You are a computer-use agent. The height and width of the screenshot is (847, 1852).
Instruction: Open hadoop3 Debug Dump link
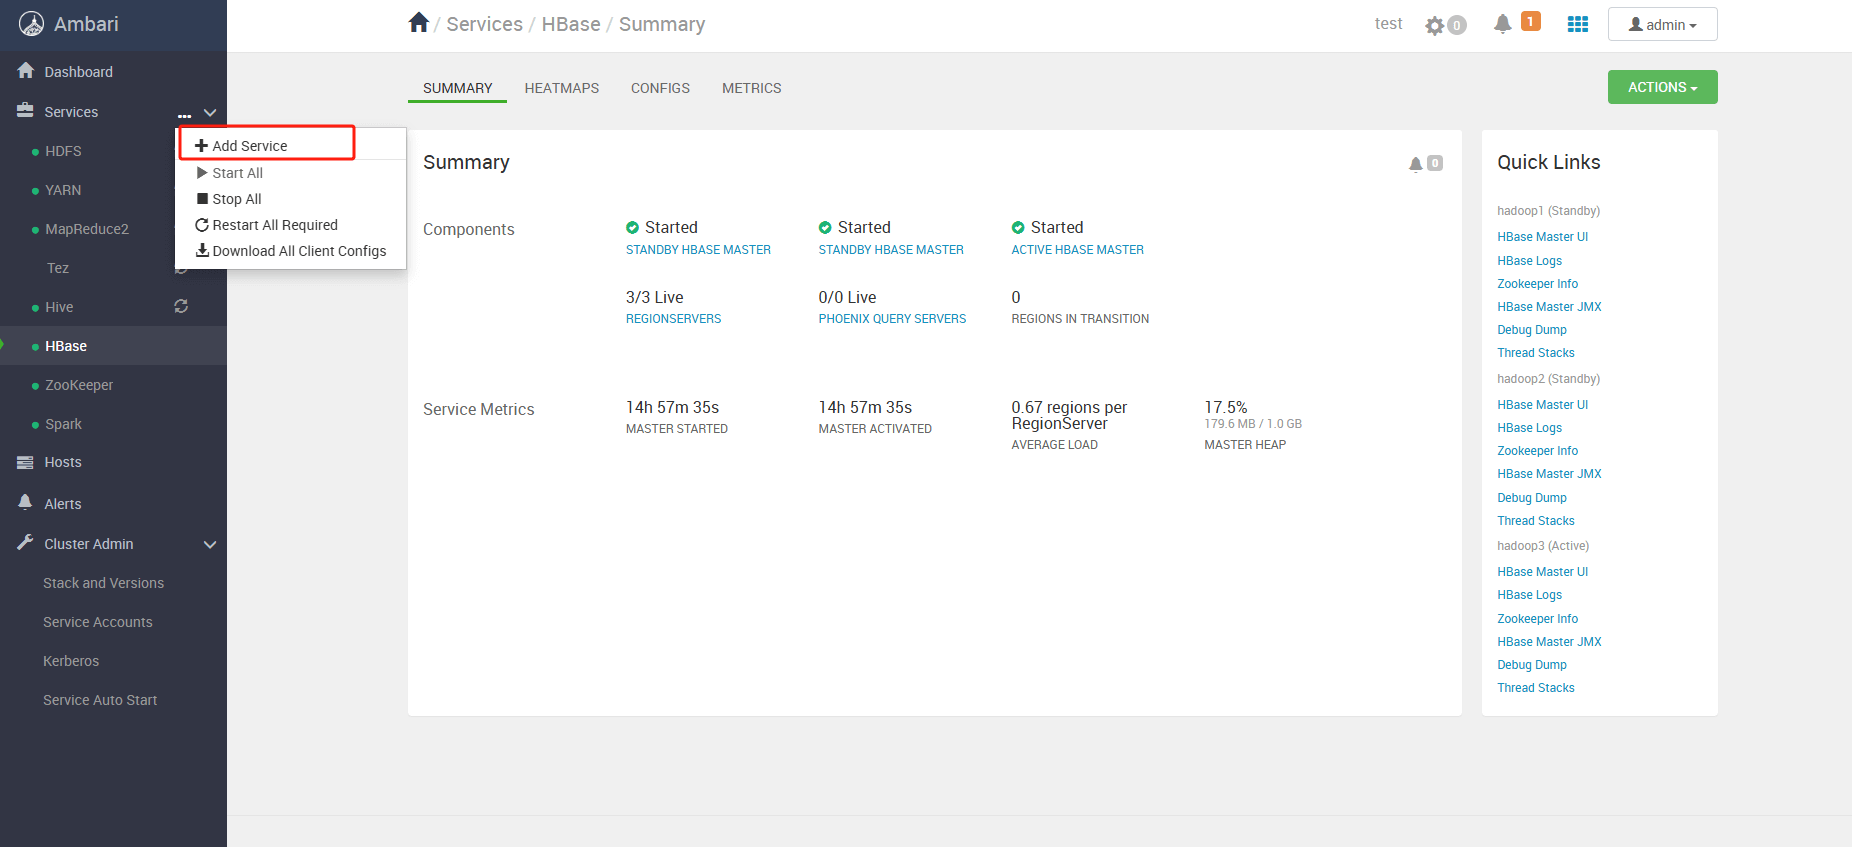[x=1532, y=665]
